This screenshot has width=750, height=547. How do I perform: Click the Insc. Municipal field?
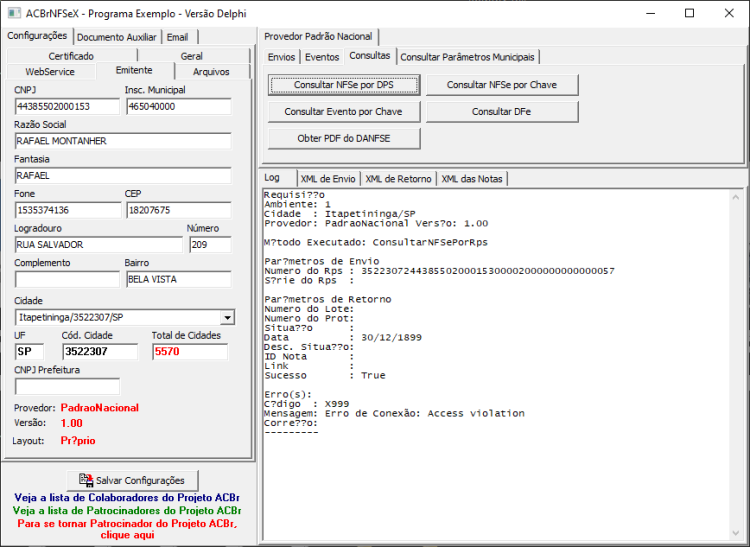point(179,107)
